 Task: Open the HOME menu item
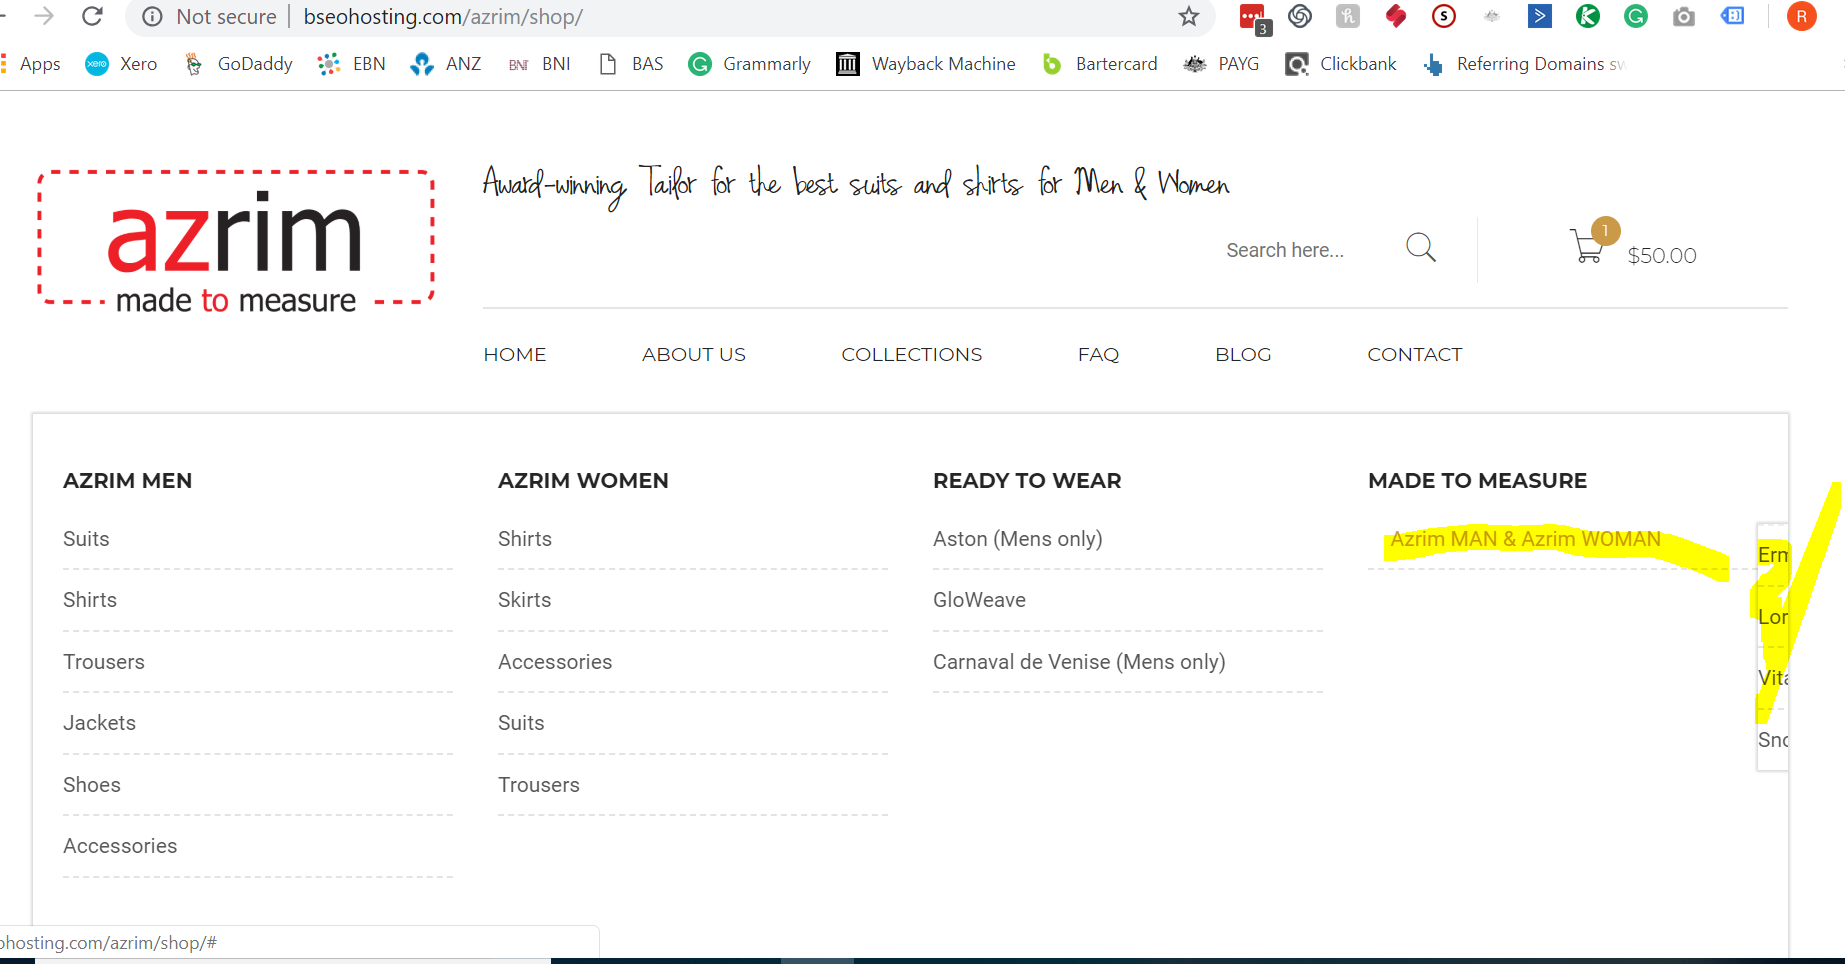(x=515, y=355)
